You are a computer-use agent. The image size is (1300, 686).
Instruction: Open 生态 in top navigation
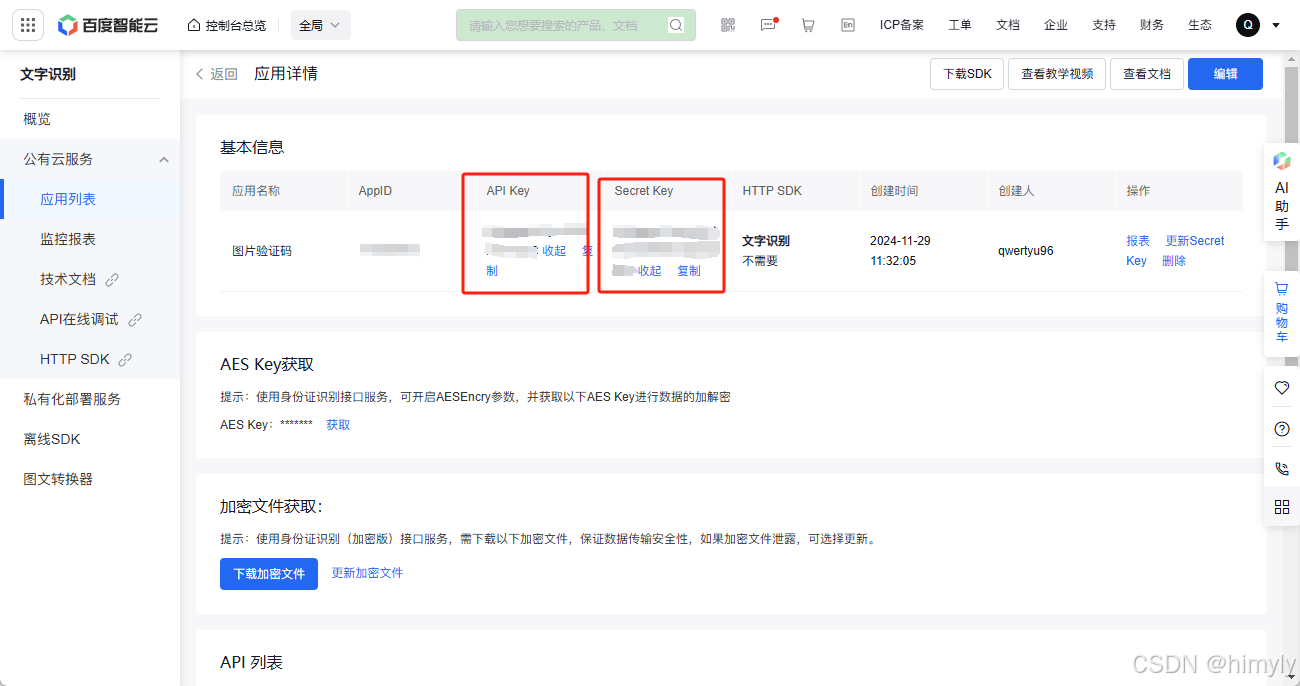click(1200, 25)
